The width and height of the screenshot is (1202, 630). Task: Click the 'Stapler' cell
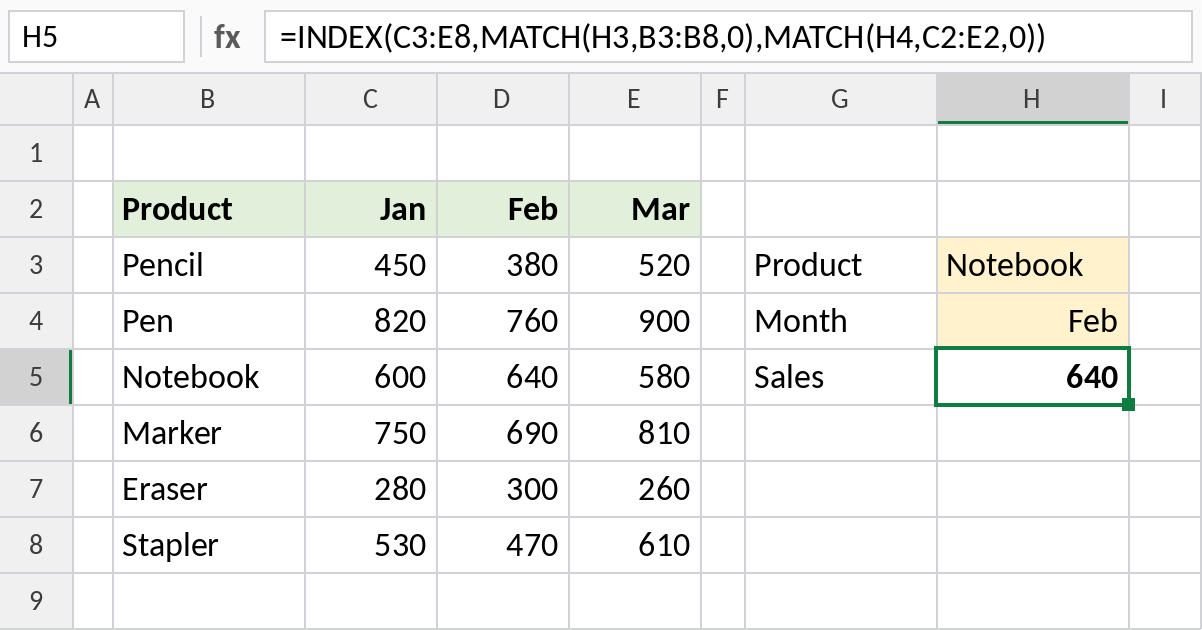point(209,545)
